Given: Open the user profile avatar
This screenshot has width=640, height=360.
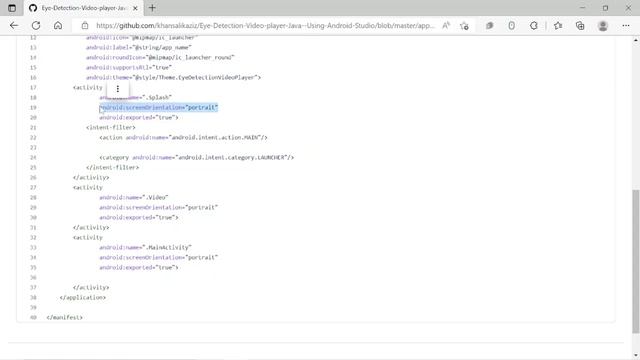Looking at the screenshot, I should coord(602,25).
